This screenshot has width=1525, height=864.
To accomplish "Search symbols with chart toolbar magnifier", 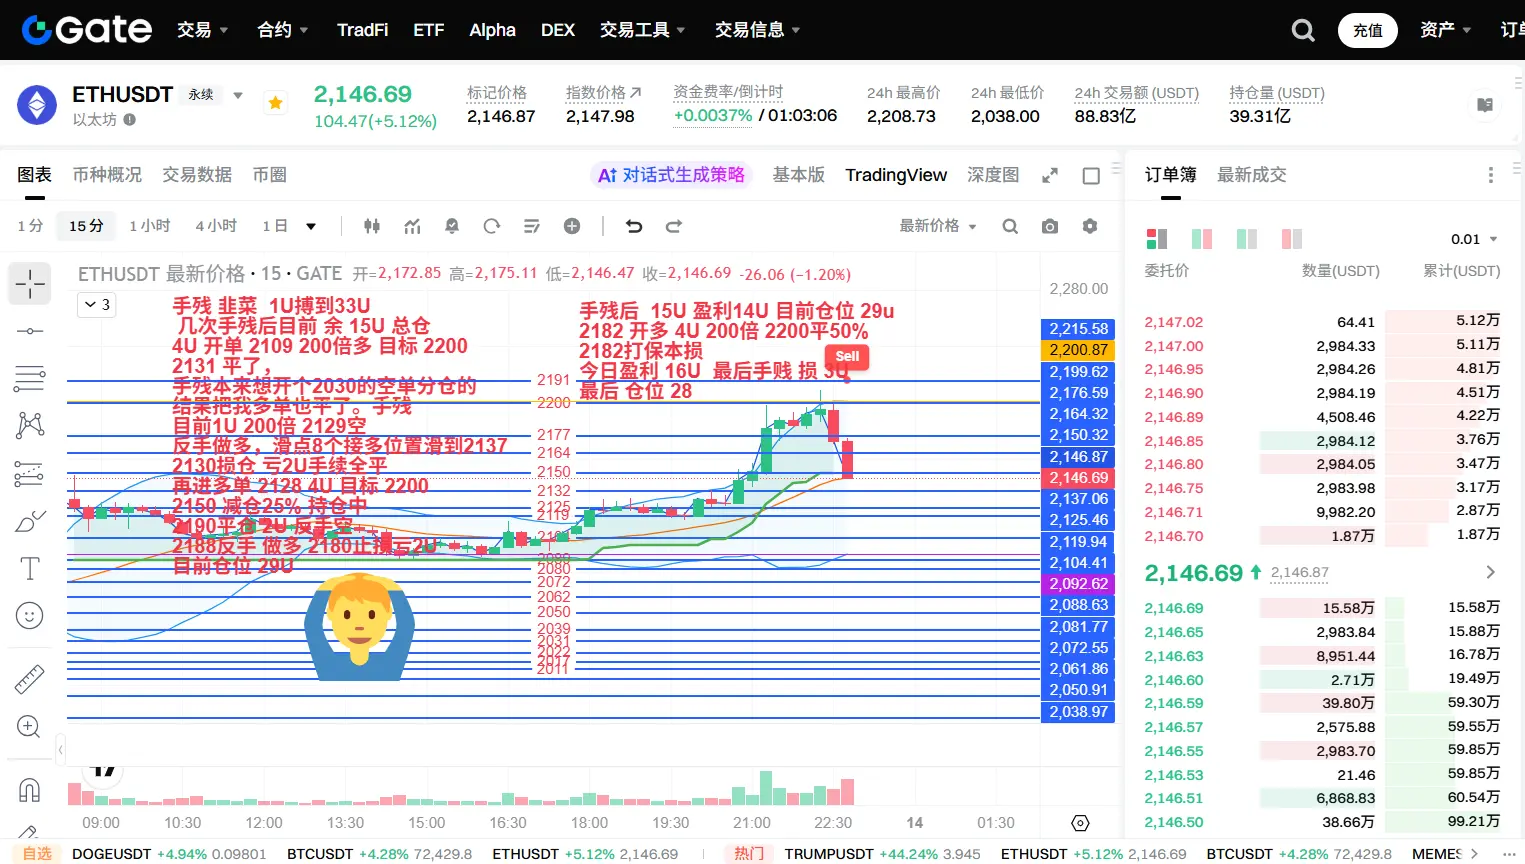I will pos(1010,226).
